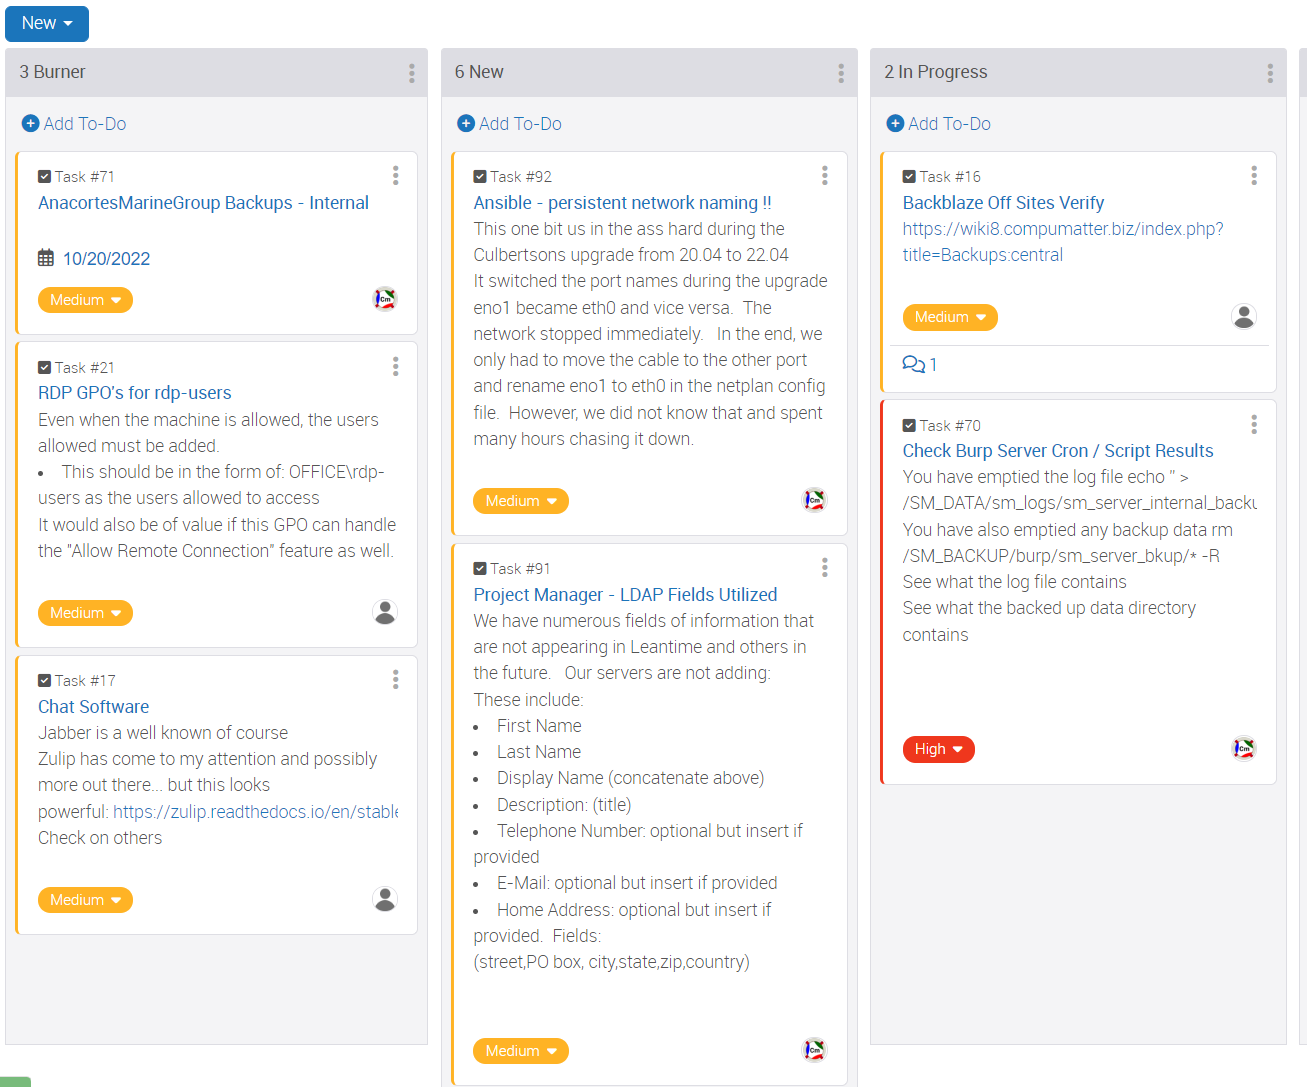Click calendar icon on Task #71
The image size is (1307, 1087).
click(x=46, y=258)
